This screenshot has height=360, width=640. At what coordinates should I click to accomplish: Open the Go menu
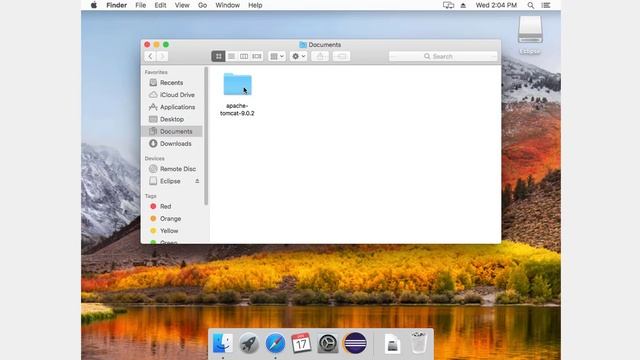coord(202,5)
